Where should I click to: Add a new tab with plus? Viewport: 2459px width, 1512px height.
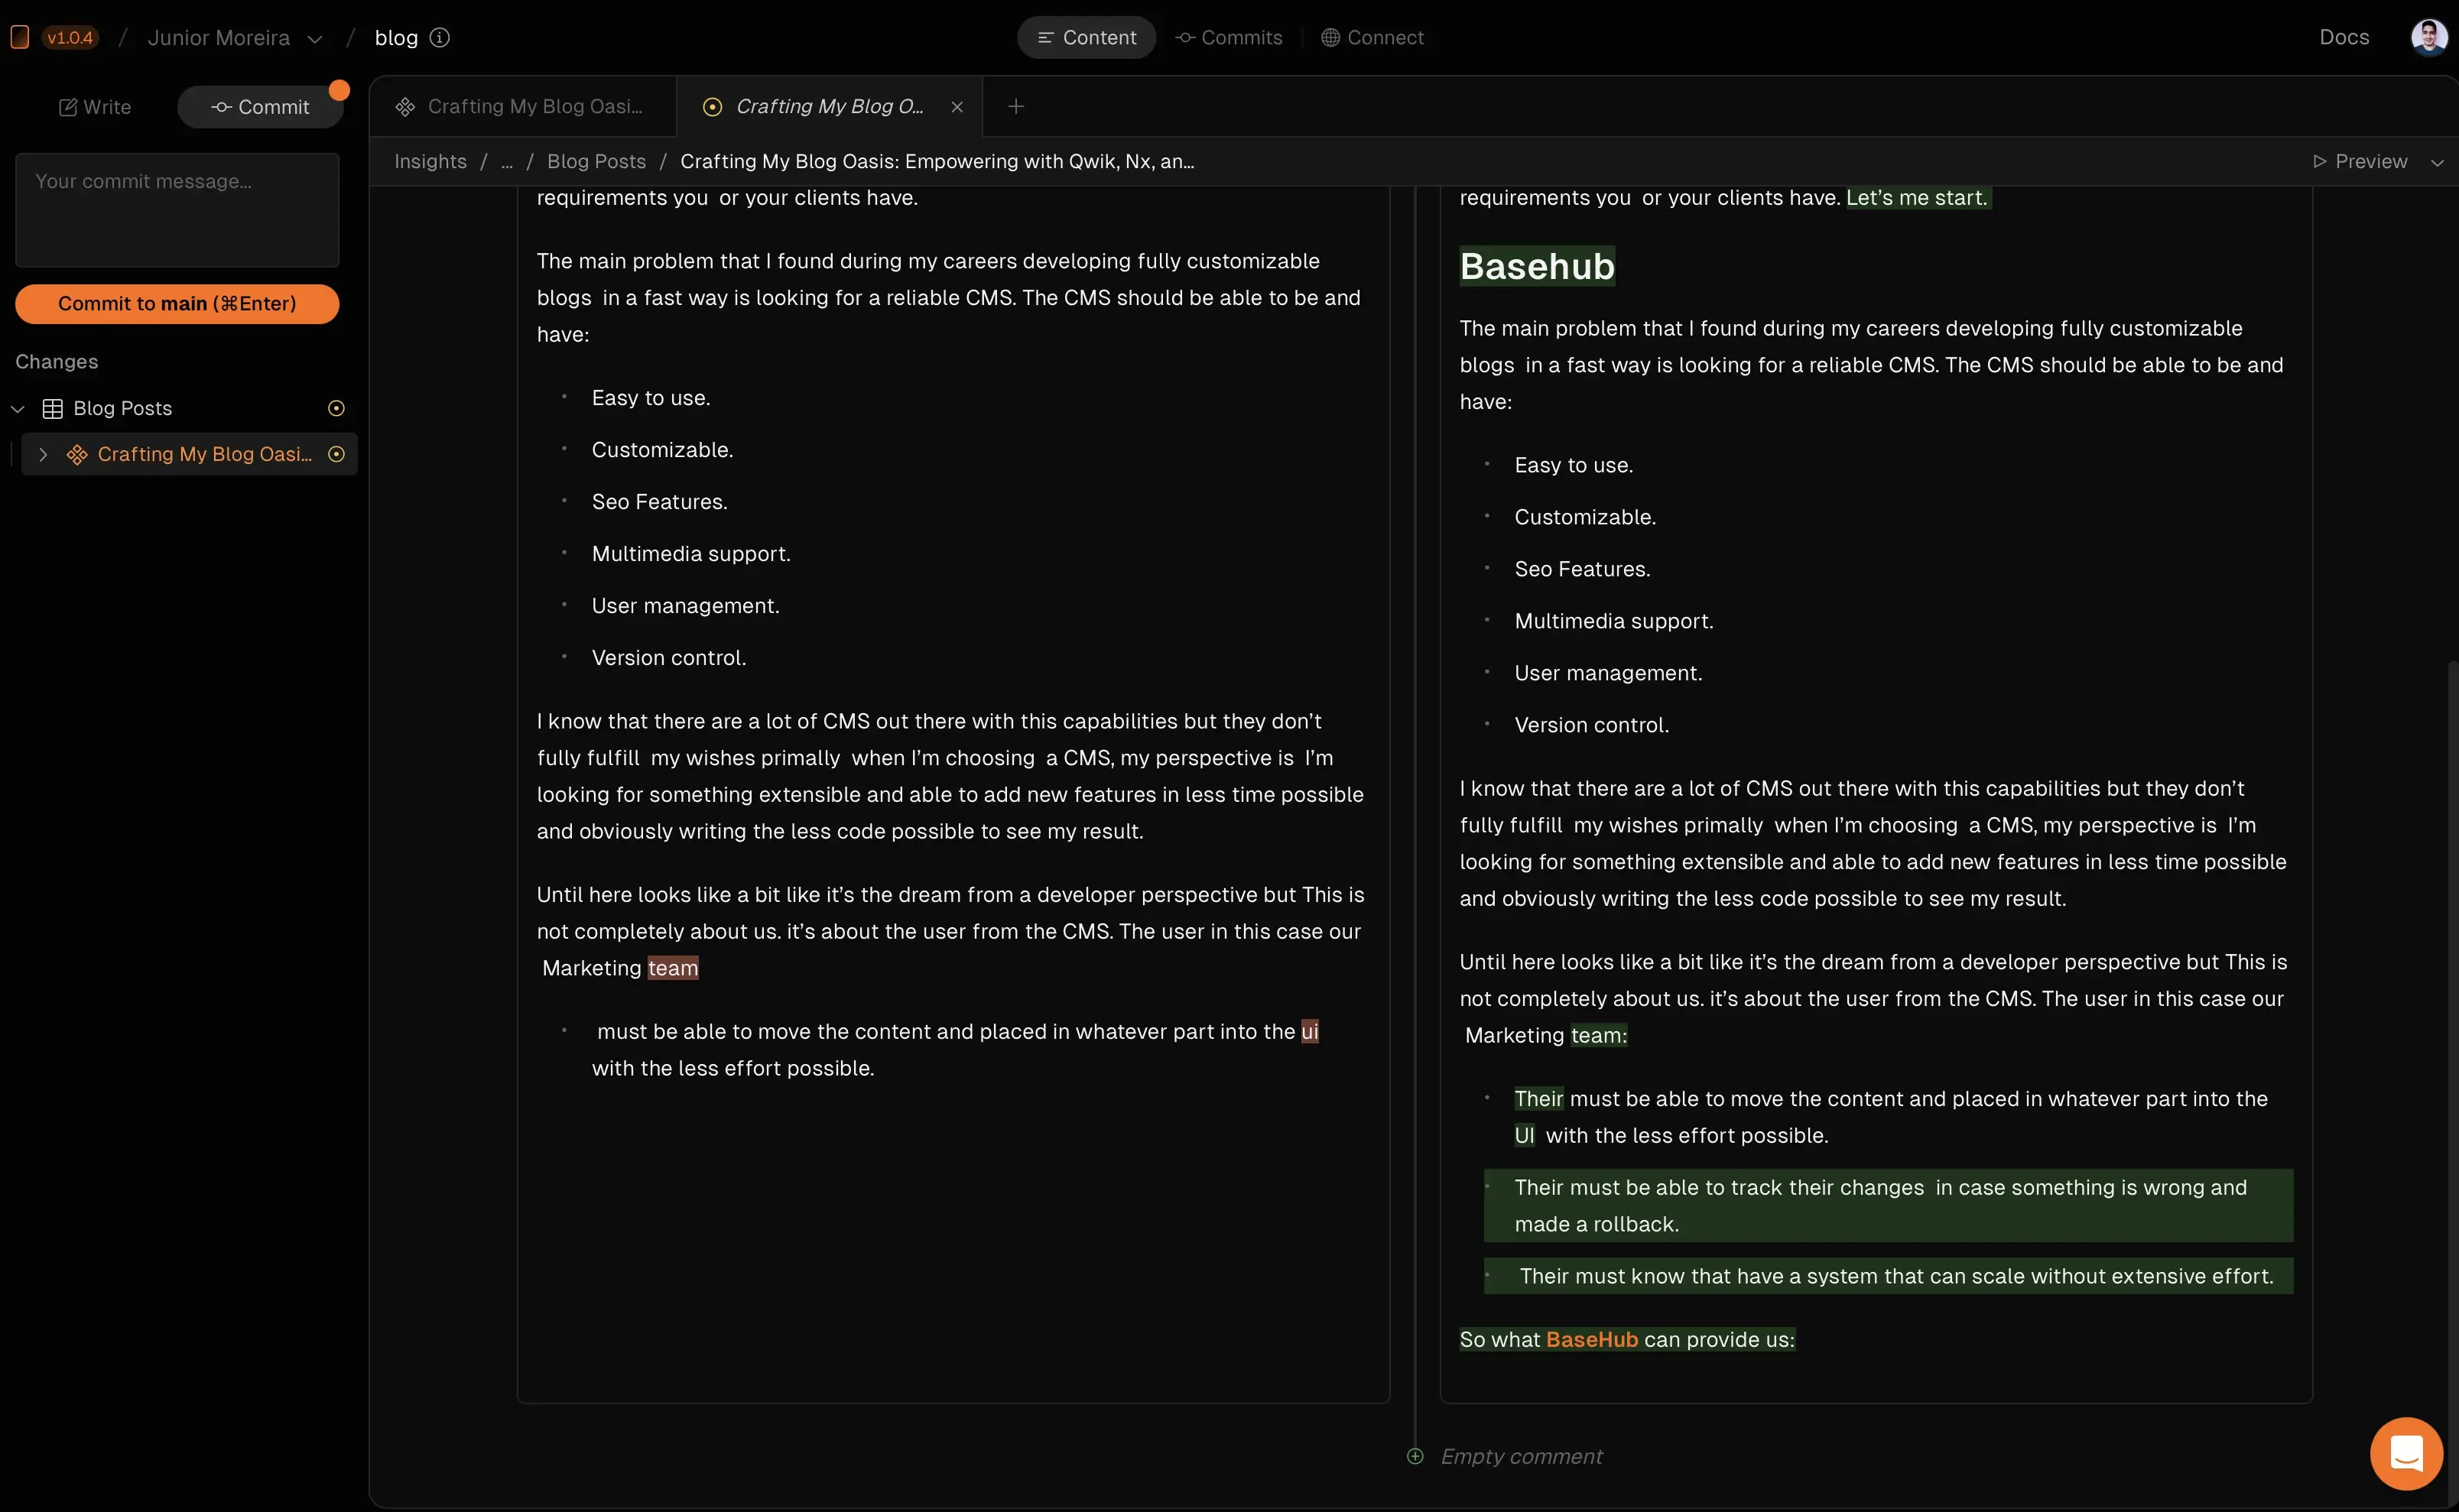click(x=1015, y=106)
